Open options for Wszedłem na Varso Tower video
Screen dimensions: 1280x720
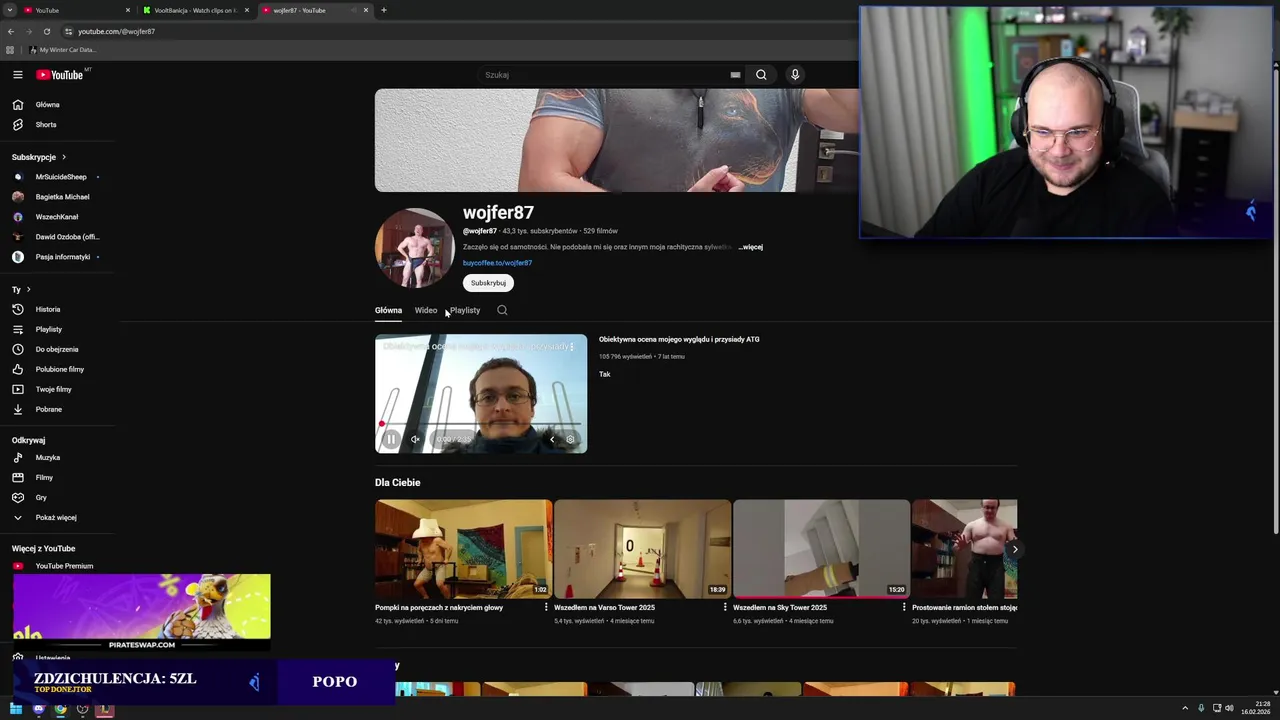(725, 607)
